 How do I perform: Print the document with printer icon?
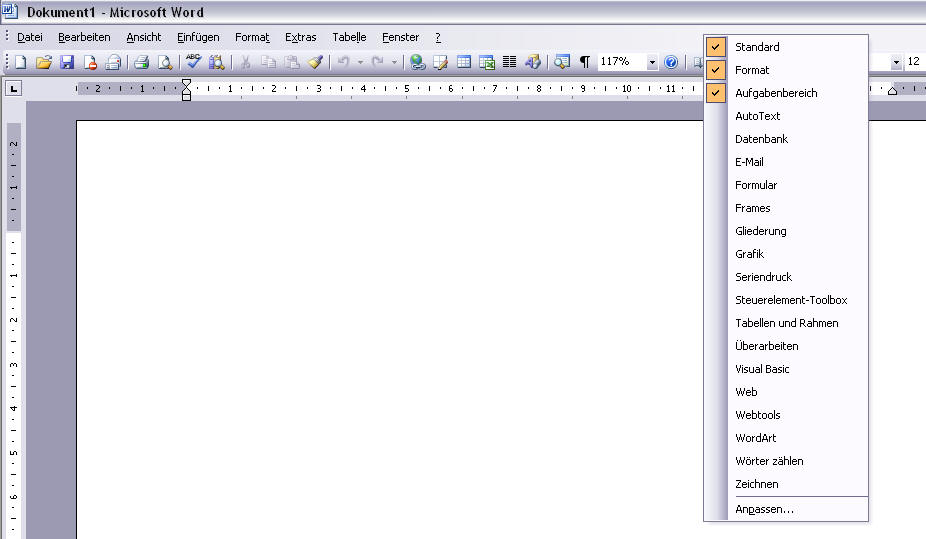[x=141, y=62]
